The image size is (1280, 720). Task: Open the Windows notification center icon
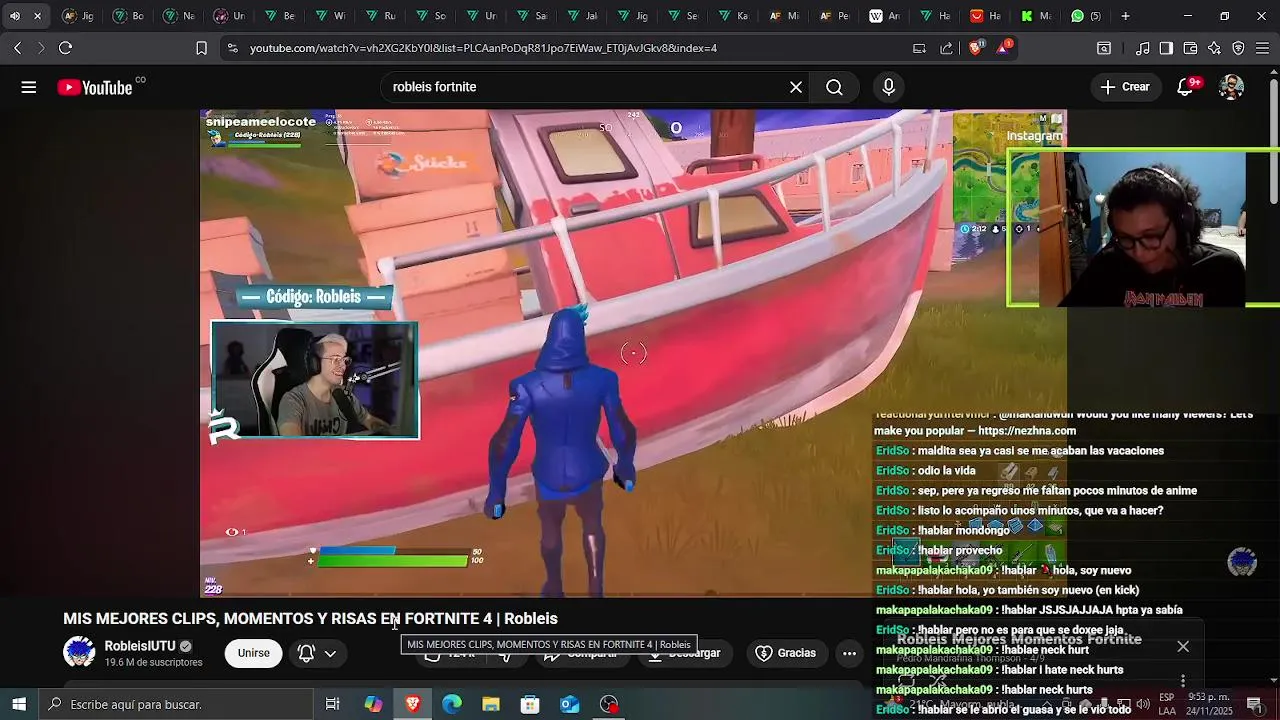(1254, 704)
